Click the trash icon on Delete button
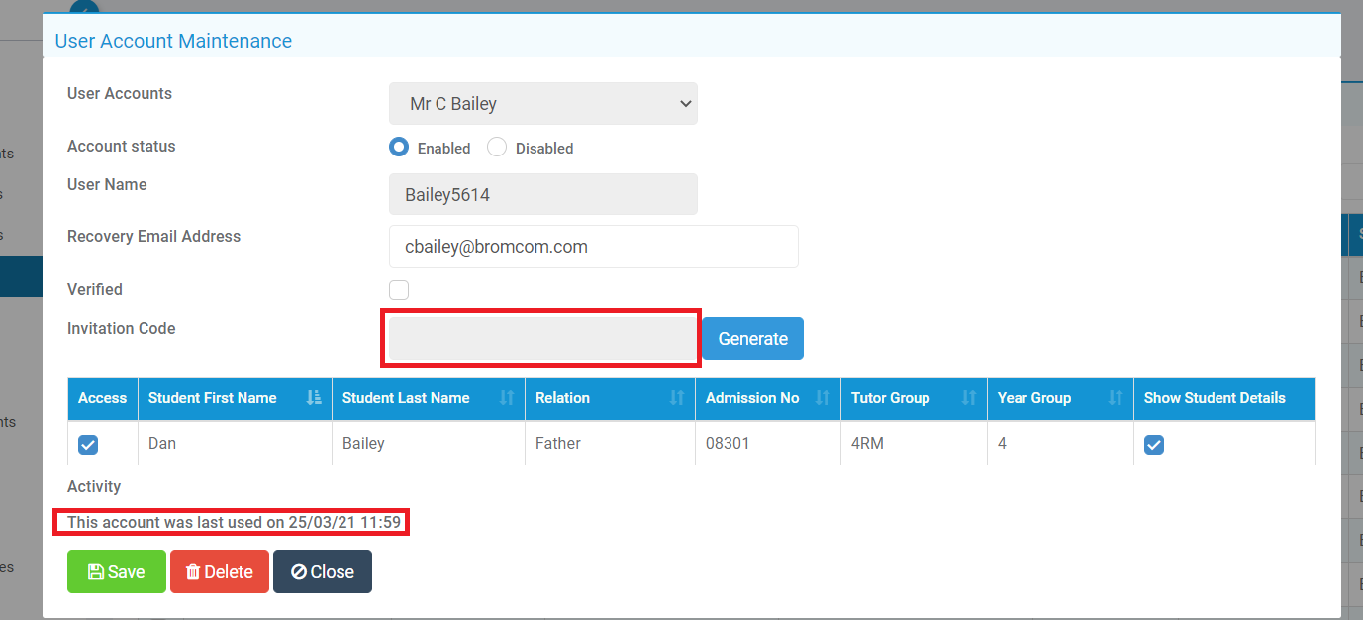Image resolution: width=1363 pixels, height=620 pixels. coord(193,571)
